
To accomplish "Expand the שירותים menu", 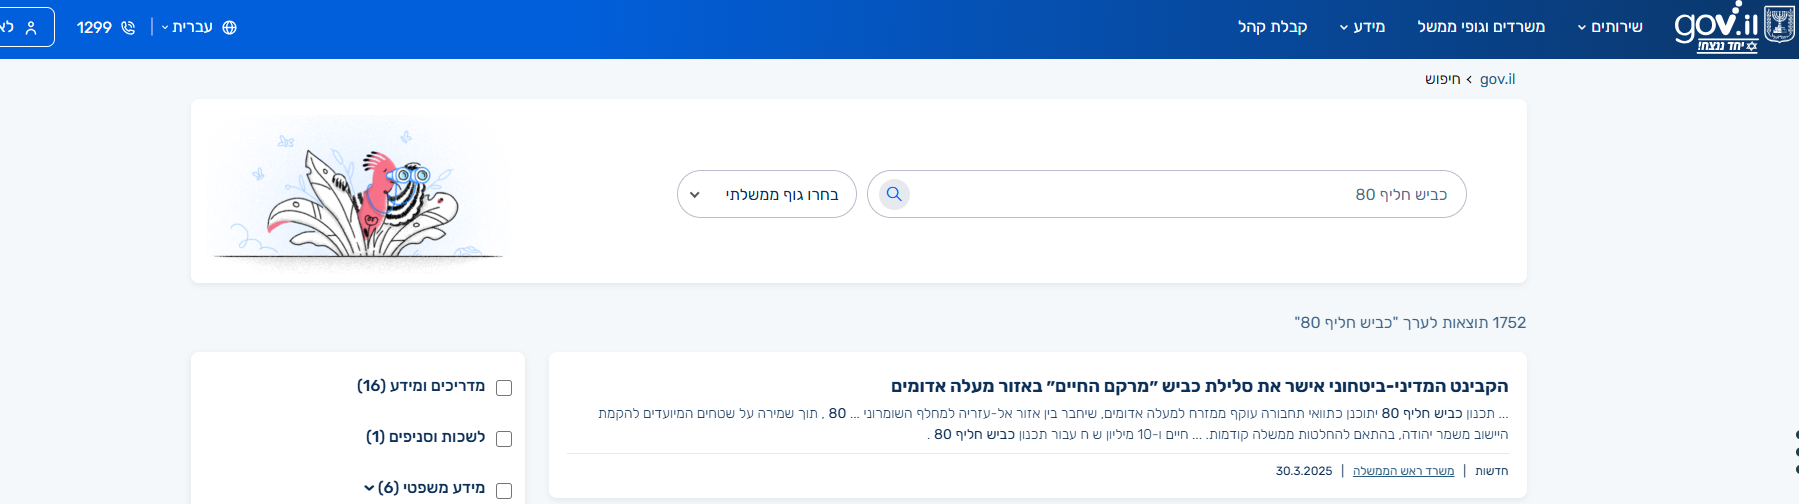I will pos(1610,27).
